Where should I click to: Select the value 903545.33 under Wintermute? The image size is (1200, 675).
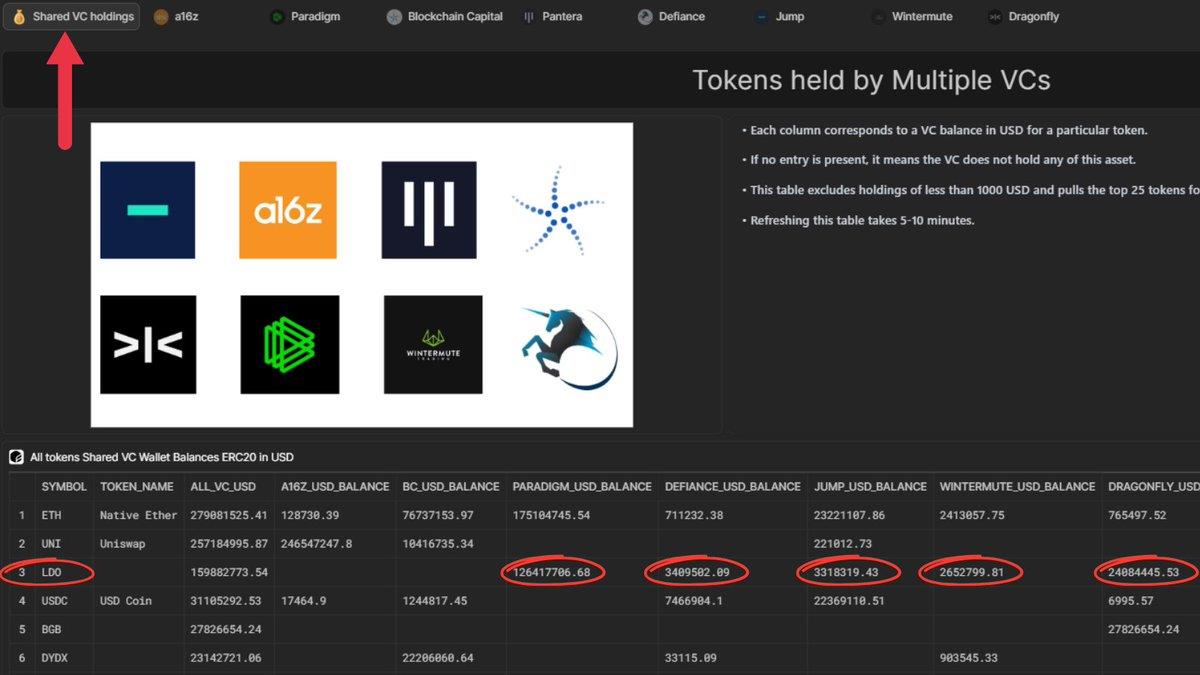point(968,657)
